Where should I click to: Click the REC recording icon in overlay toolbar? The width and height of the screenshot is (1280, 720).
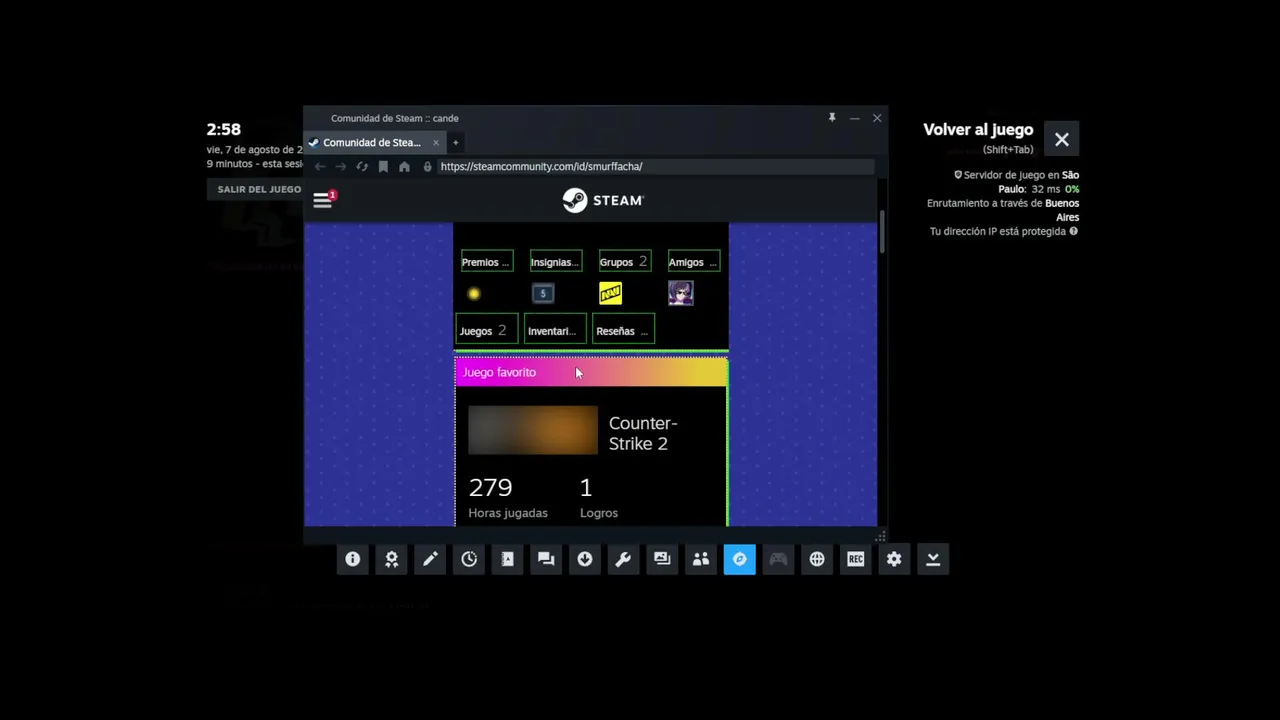click(856, 559)
